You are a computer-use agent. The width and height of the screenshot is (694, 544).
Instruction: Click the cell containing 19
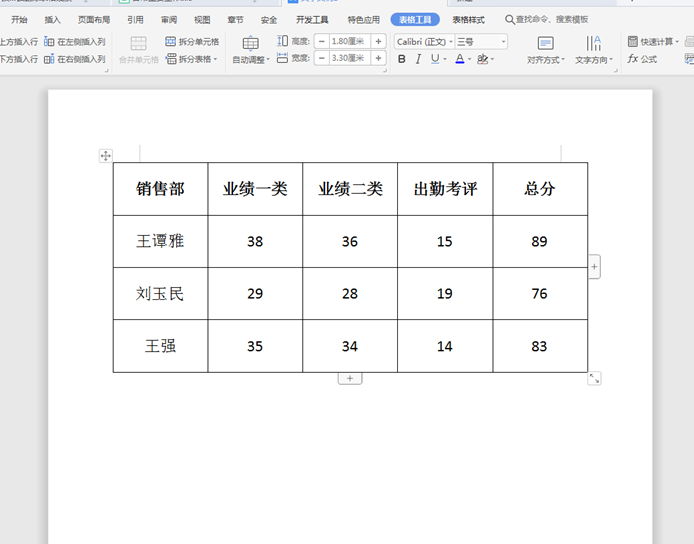pos(445,293)
